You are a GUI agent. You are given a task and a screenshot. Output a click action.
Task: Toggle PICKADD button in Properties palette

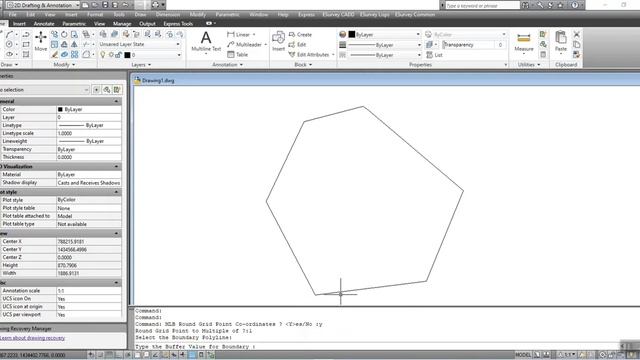point(96,90)
